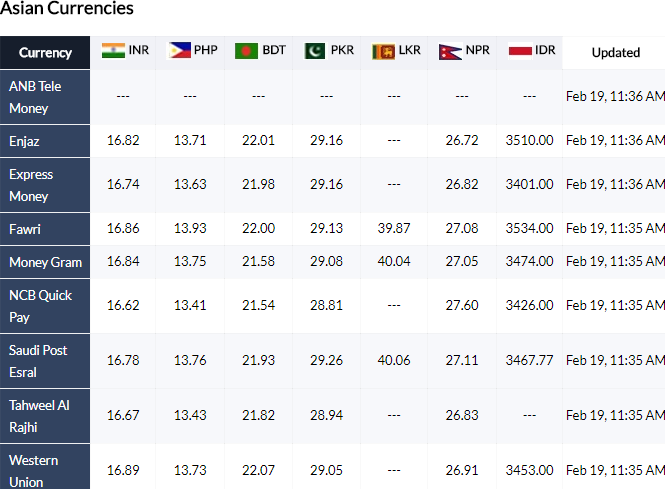This screenshot has height=489, width=669.
Task: Click Fawri's LKR rate 39.87
Action: point(393,228)
